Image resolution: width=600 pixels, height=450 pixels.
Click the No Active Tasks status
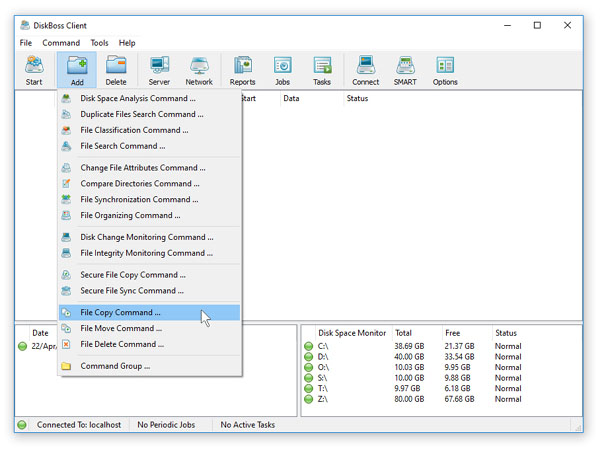pyautogui.click(x=248, y=425)
